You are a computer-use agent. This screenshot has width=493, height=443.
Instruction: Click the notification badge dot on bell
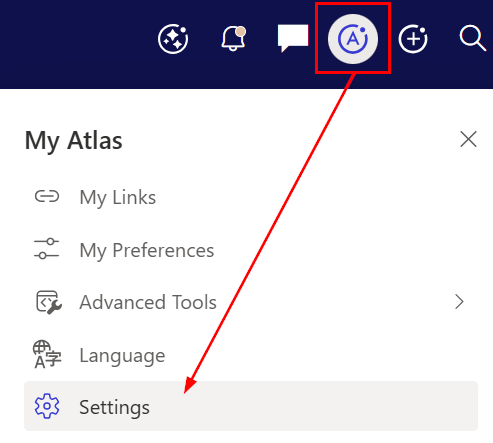click(x=241, y=32)
